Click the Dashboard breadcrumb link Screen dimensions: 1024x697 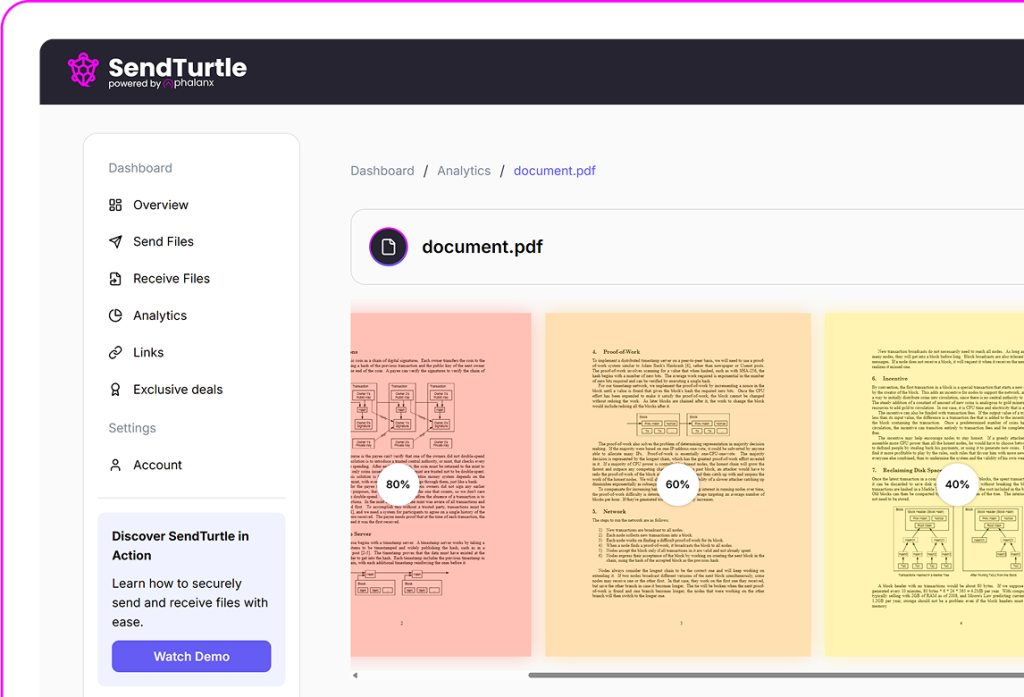tap(382, 171)
